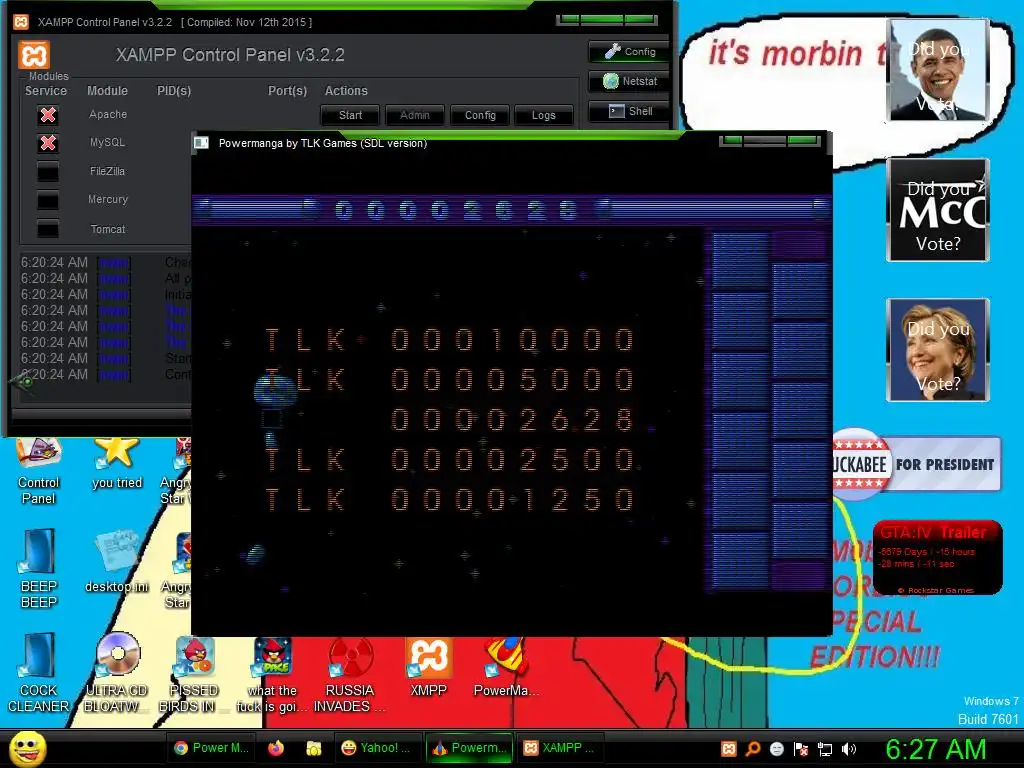
Task: Switch to Chrome 'Power M...' taskbar item
Action: click(x=211, y=748)
